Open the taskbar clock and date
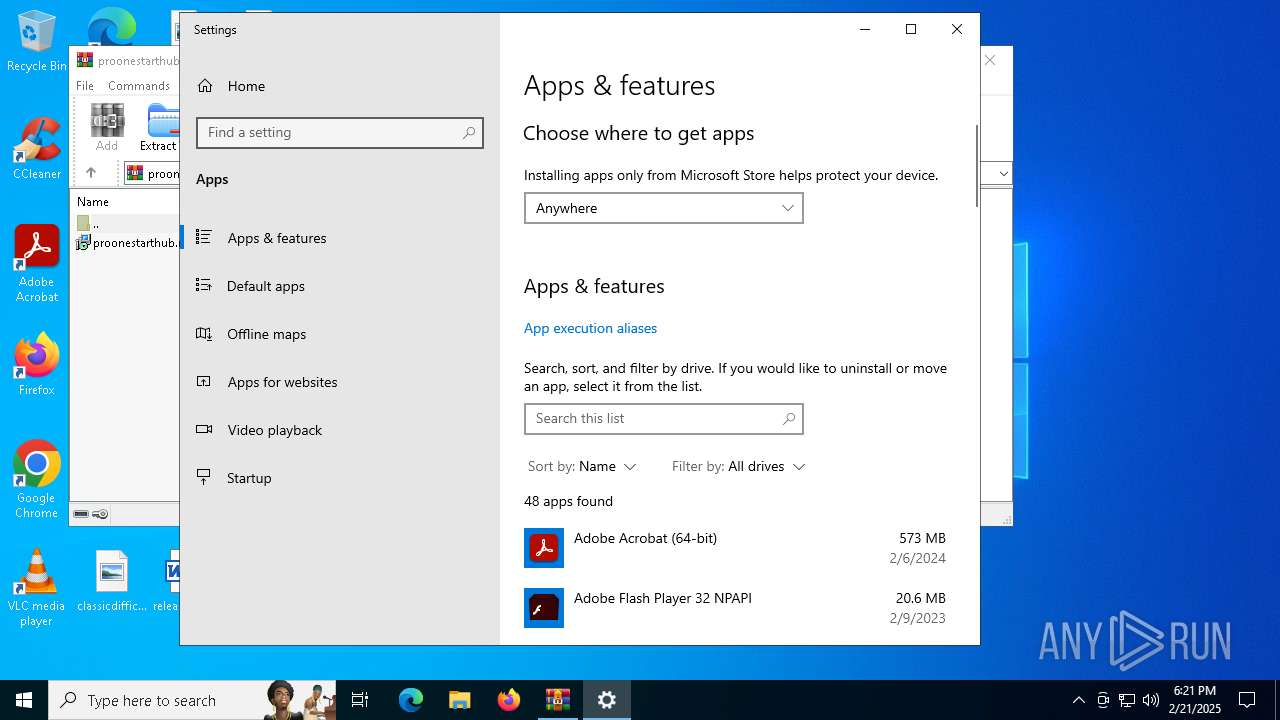This screenshot has width=1280, height=720. (1195, 700)
